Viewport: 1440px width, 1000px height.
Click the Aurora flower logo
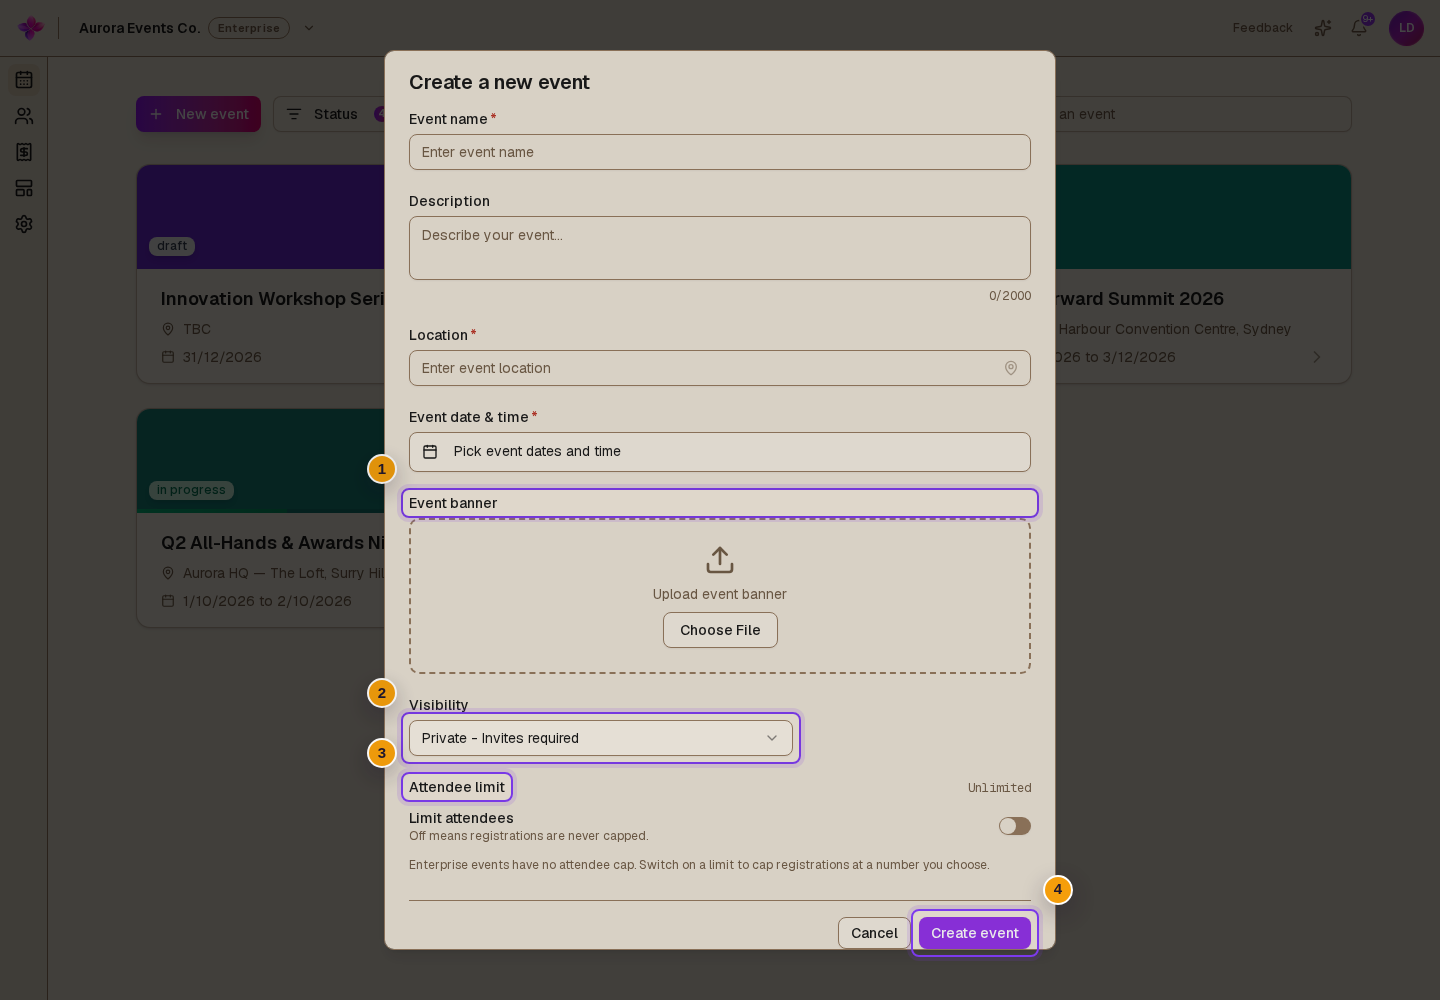pos(31,28)
